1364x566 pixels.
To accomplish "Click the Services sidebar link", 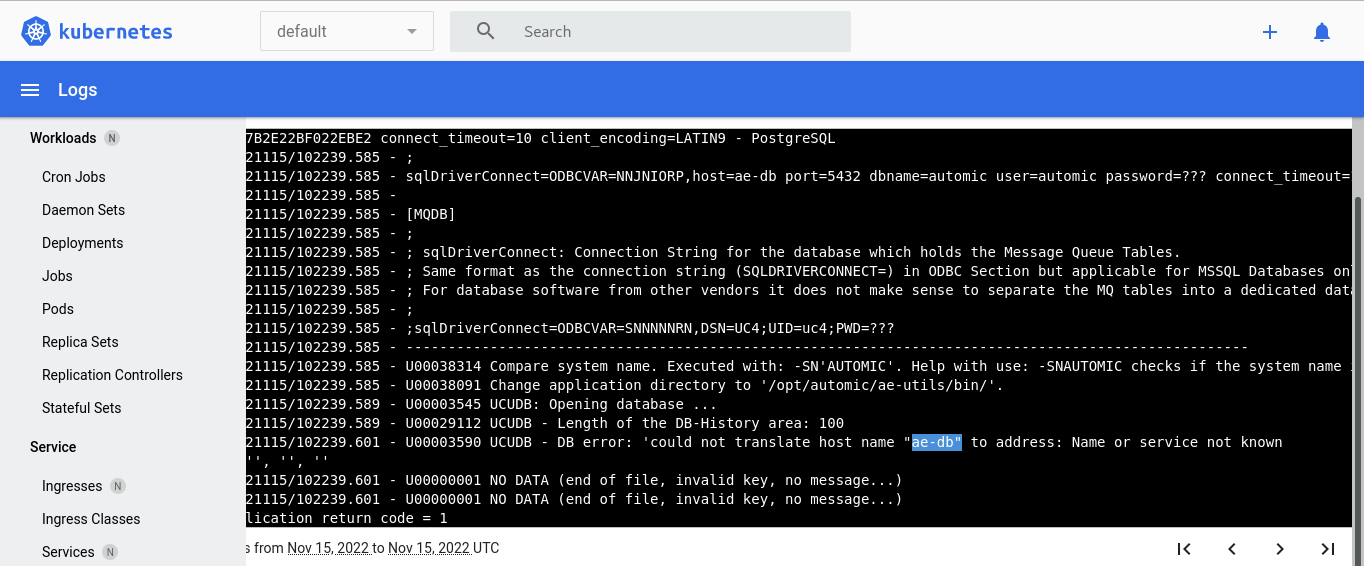I will [68, 552].
